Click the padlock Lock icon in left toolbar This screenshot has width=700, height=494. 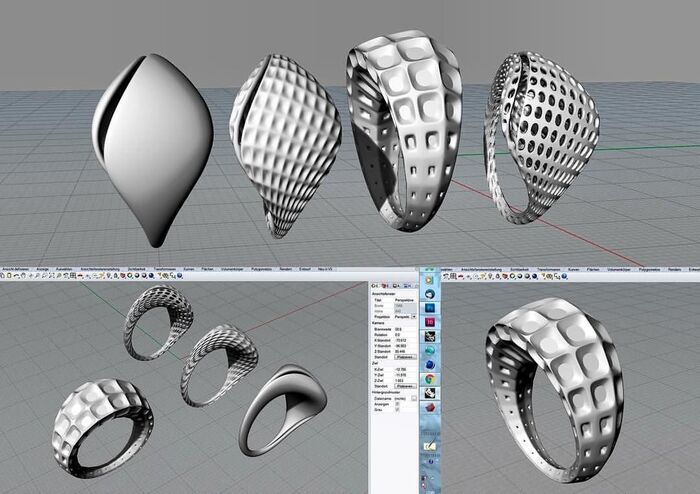(x=116, y=276)
